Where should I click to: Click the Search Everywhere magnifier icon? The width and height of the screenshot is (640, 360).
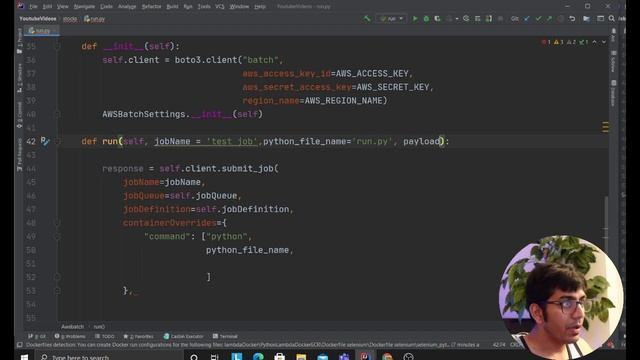[x=611, y=19]
